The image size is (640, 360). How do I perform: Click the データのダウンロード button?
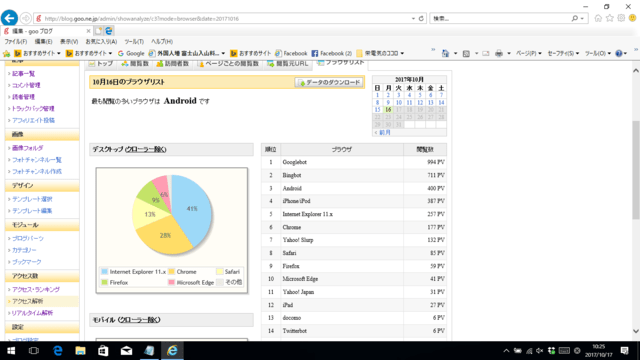coord(329,82)
